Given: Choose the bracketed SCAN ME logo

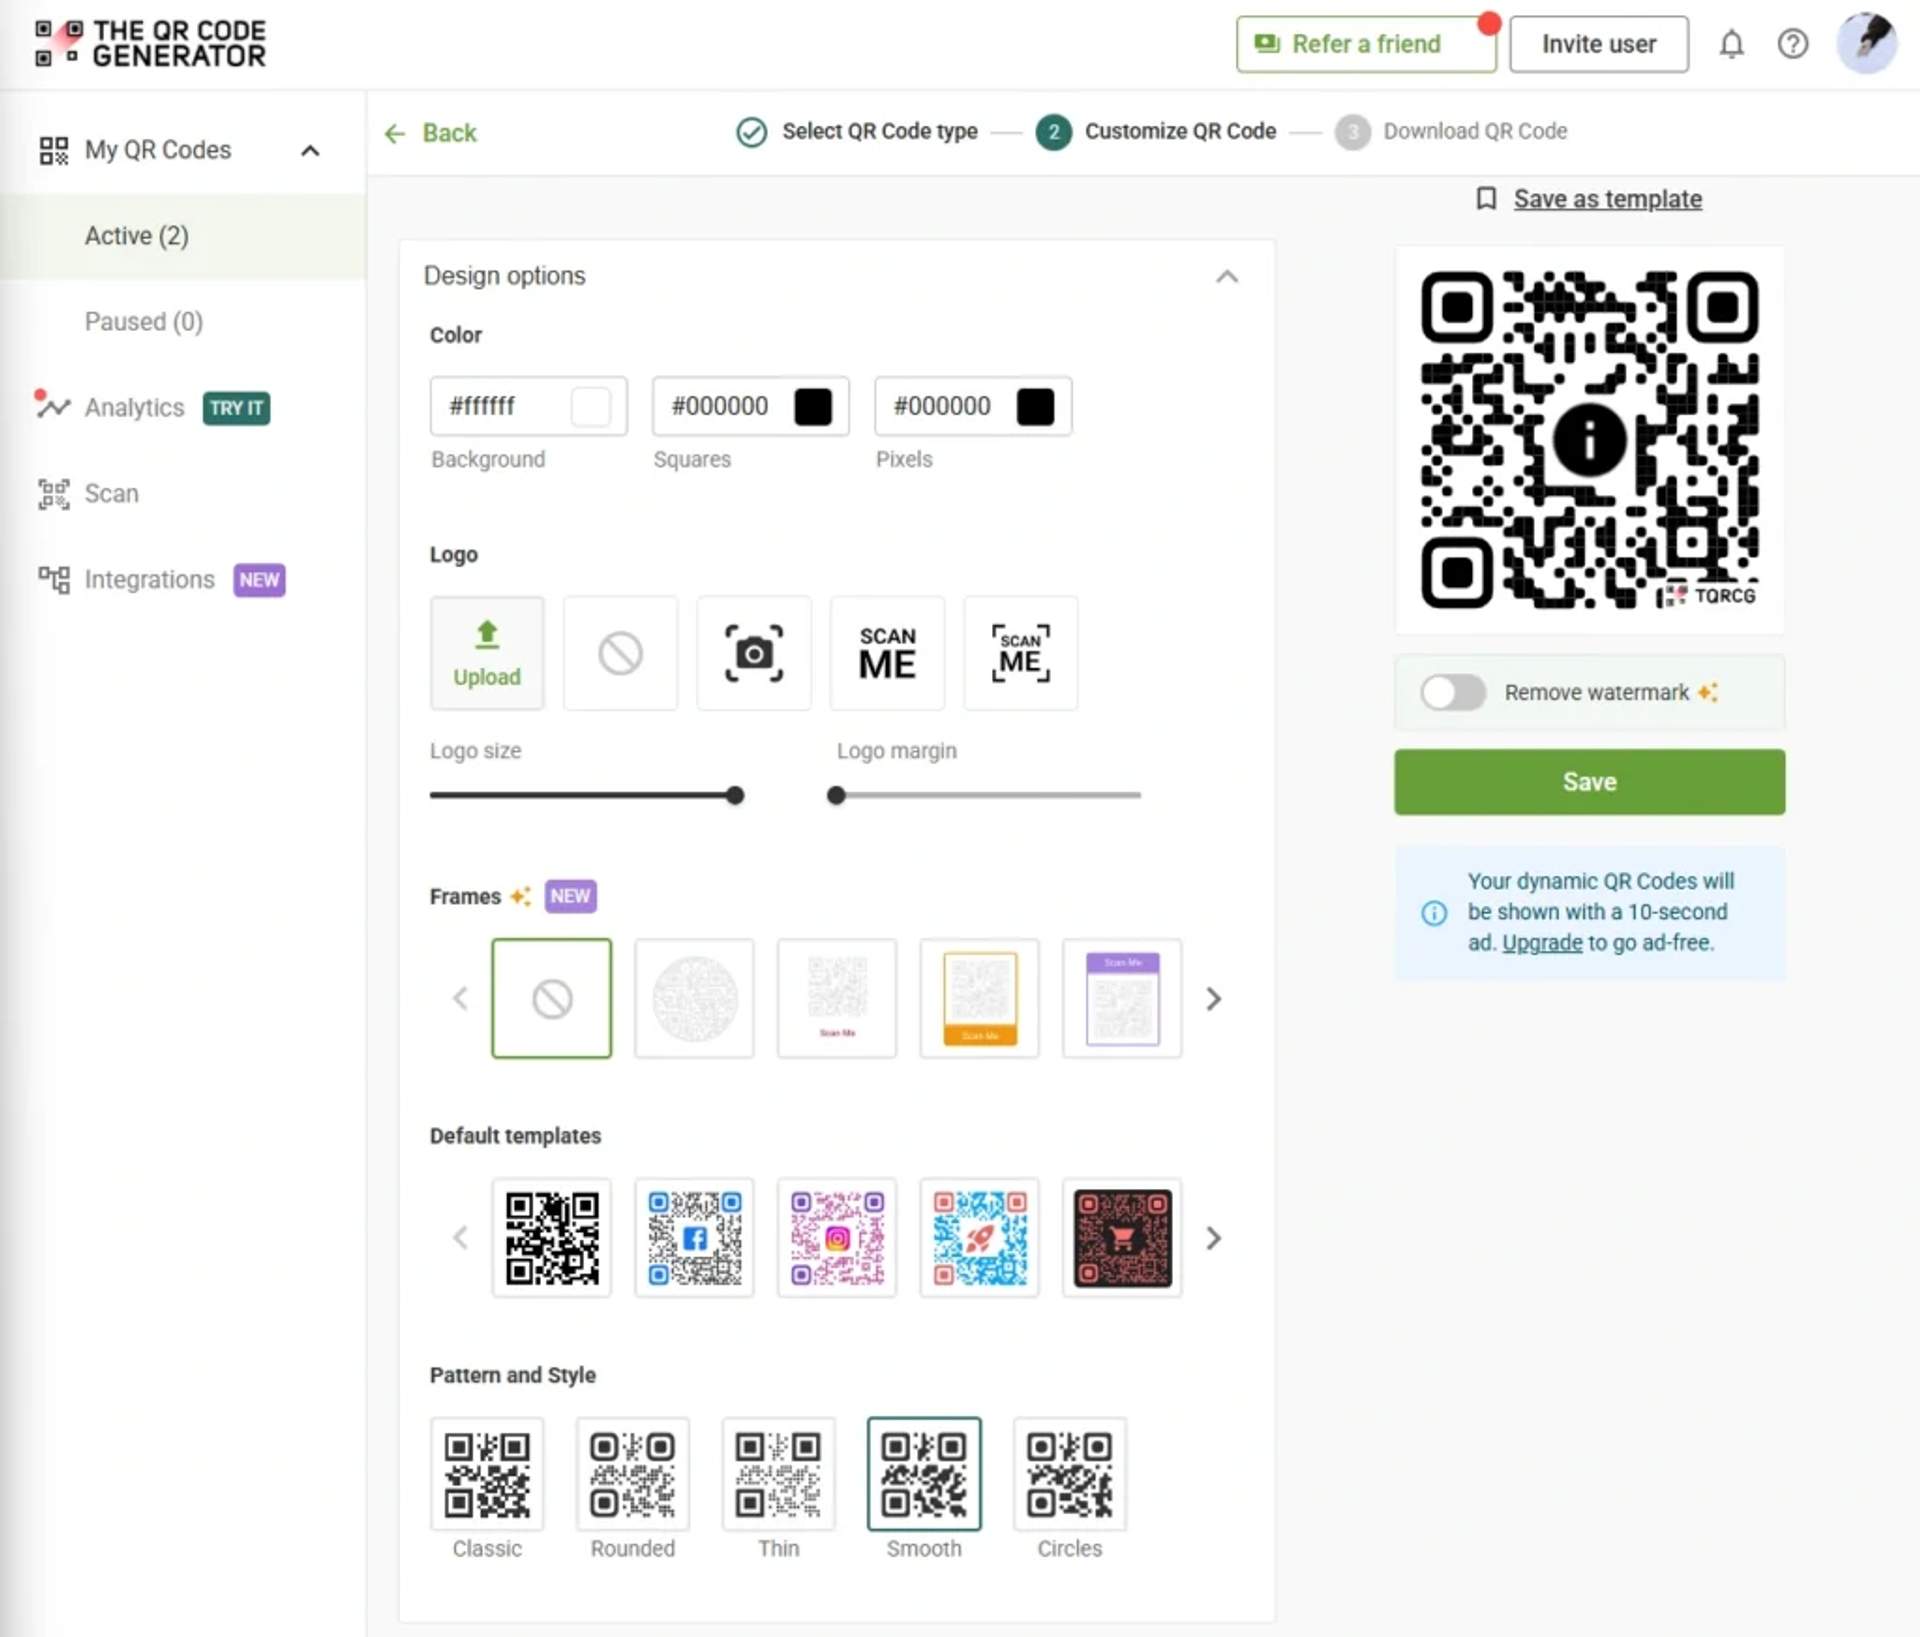Looking at the screenshot, I should point(1020,653).
